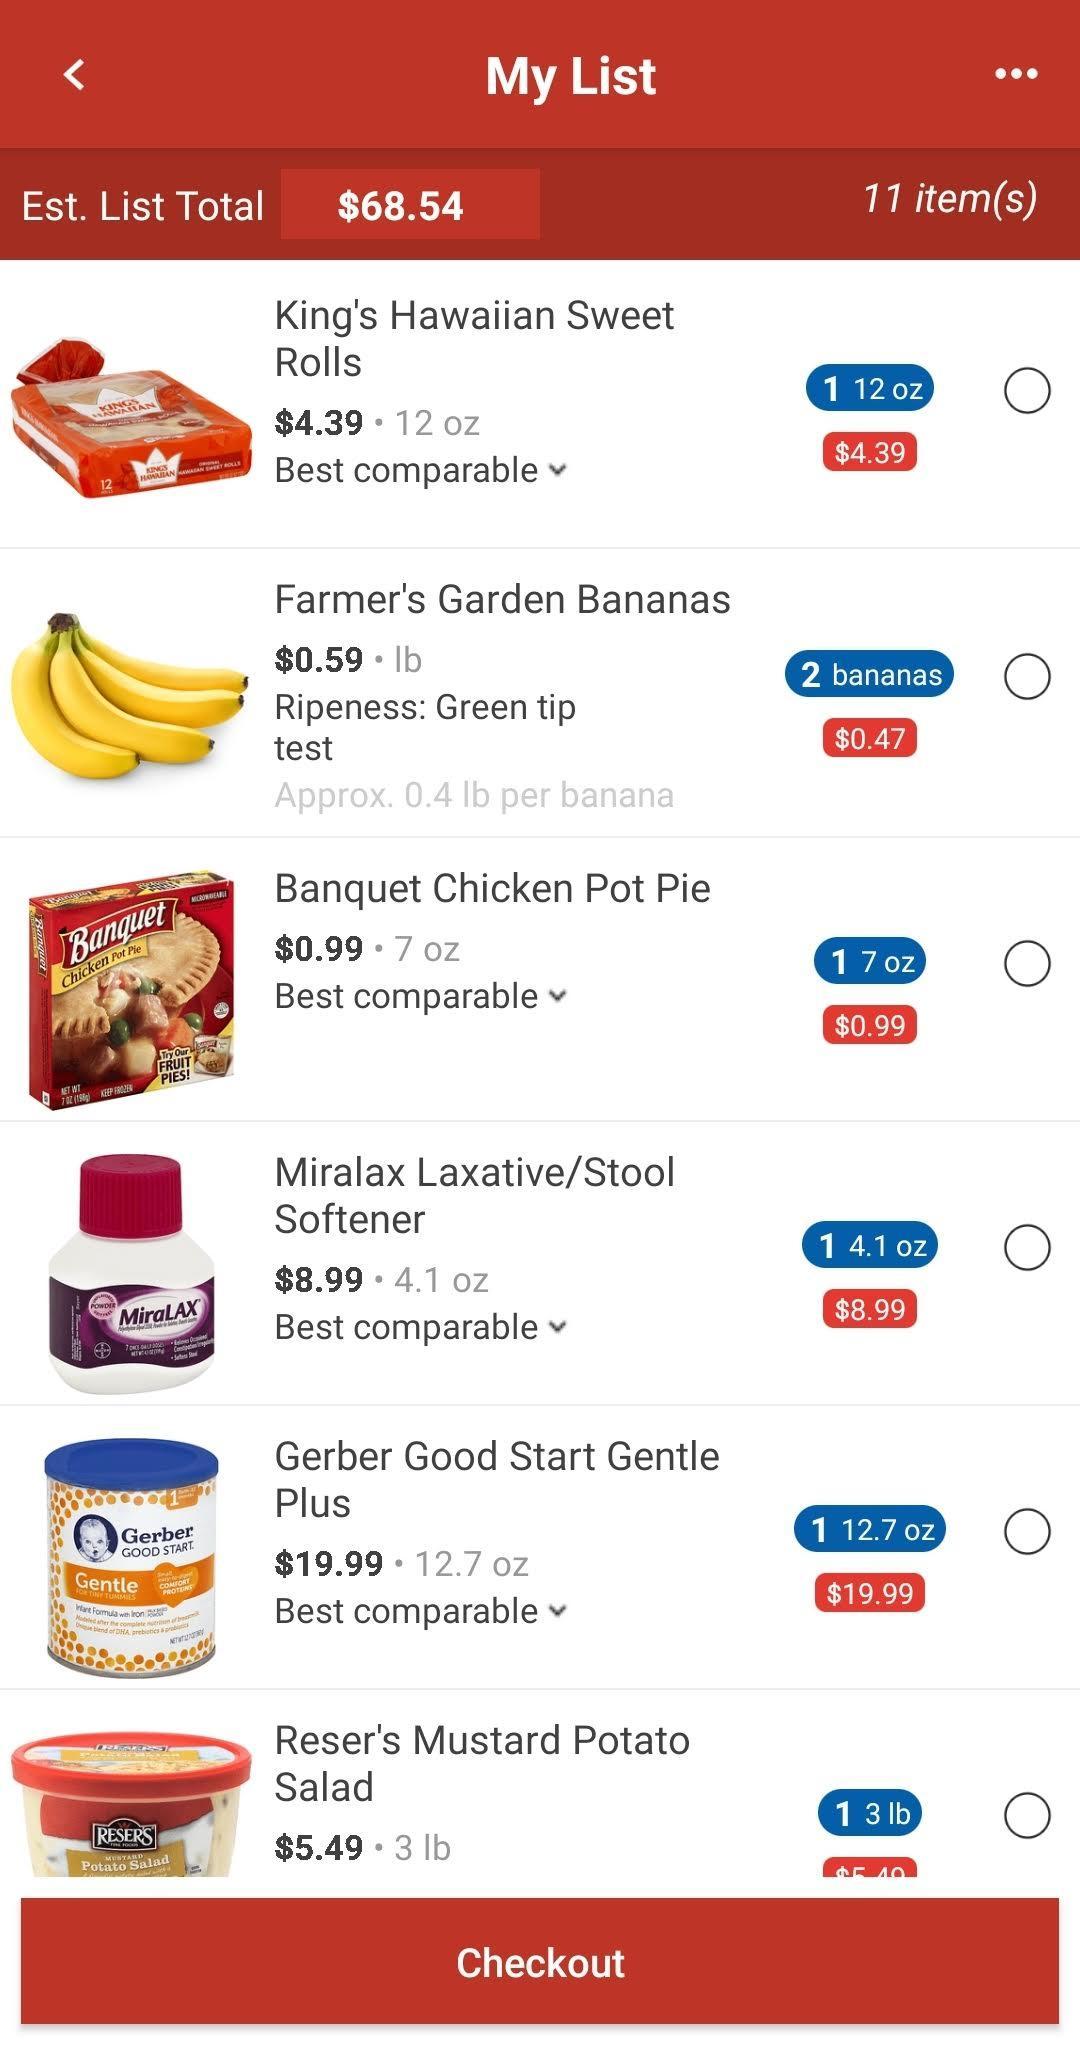Tap the Checkout button
The image size is (1080, 2045).
[540, 1961]
